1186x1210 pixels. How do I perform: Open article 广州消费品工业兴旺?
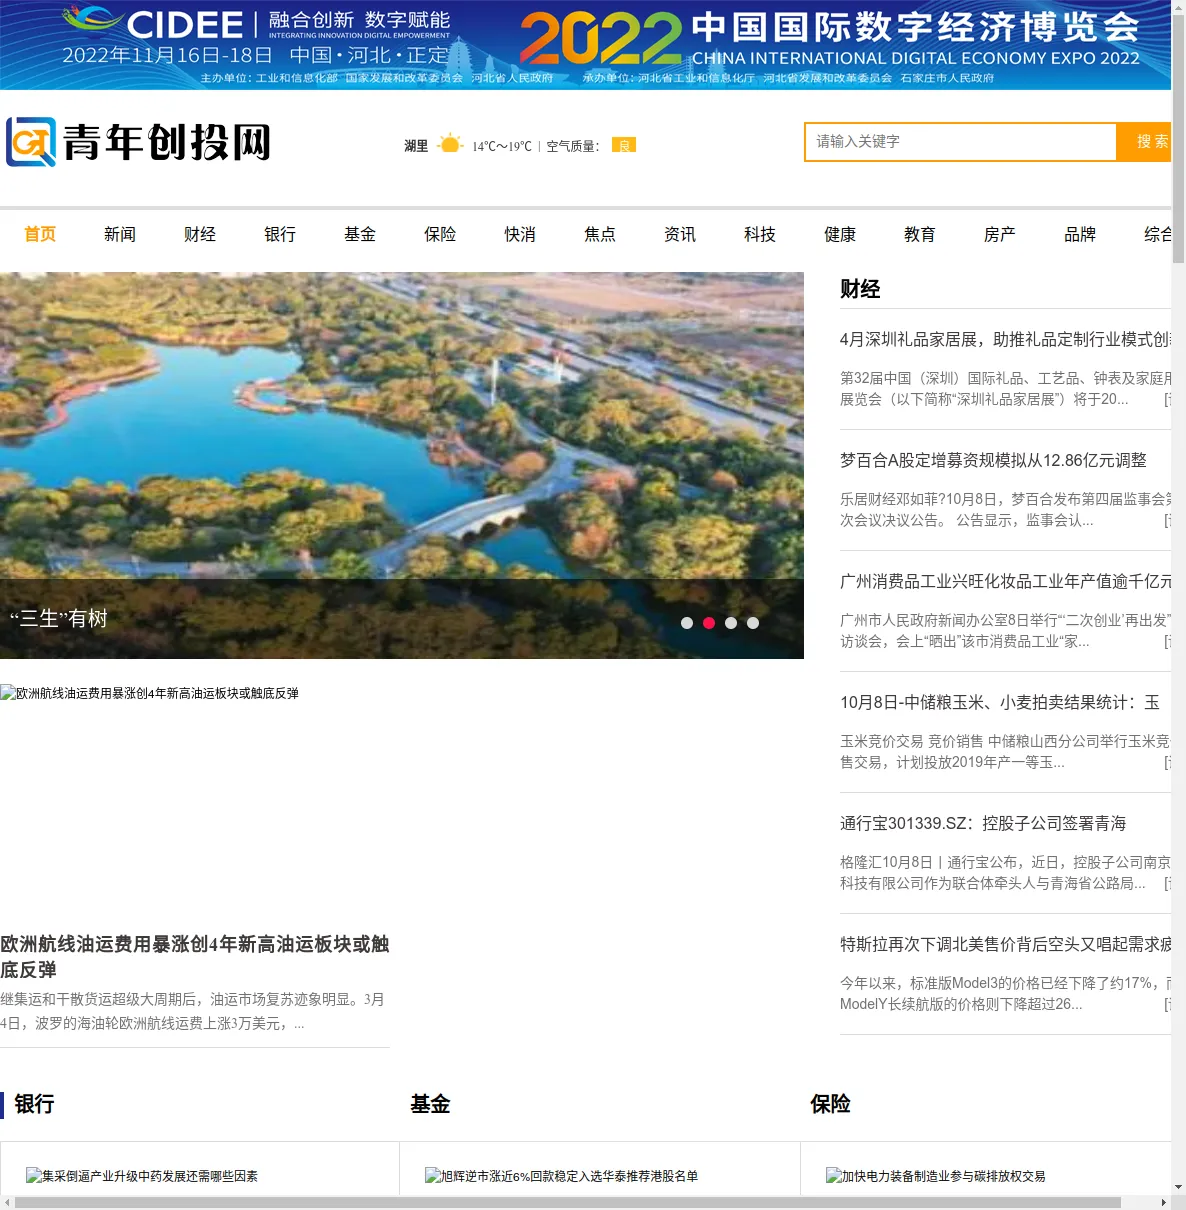[x=1005, y=581]
